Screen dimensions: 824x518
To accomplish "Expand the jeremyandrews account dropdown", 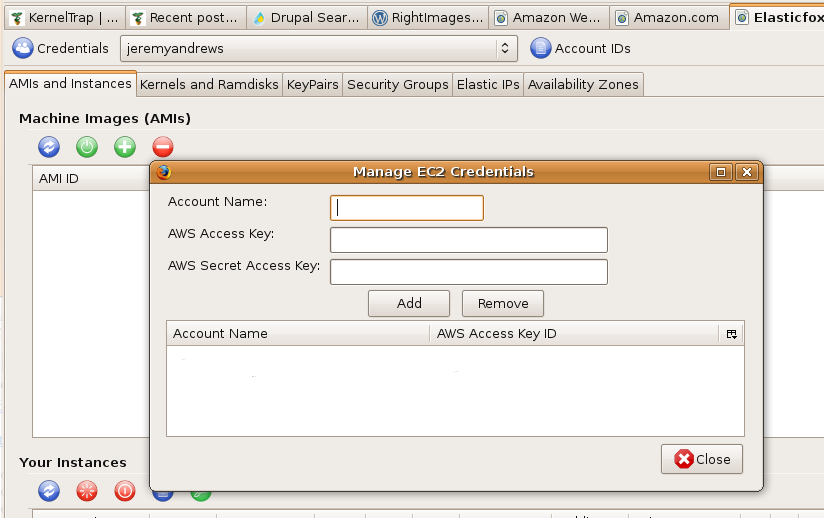I will [318, 48].
